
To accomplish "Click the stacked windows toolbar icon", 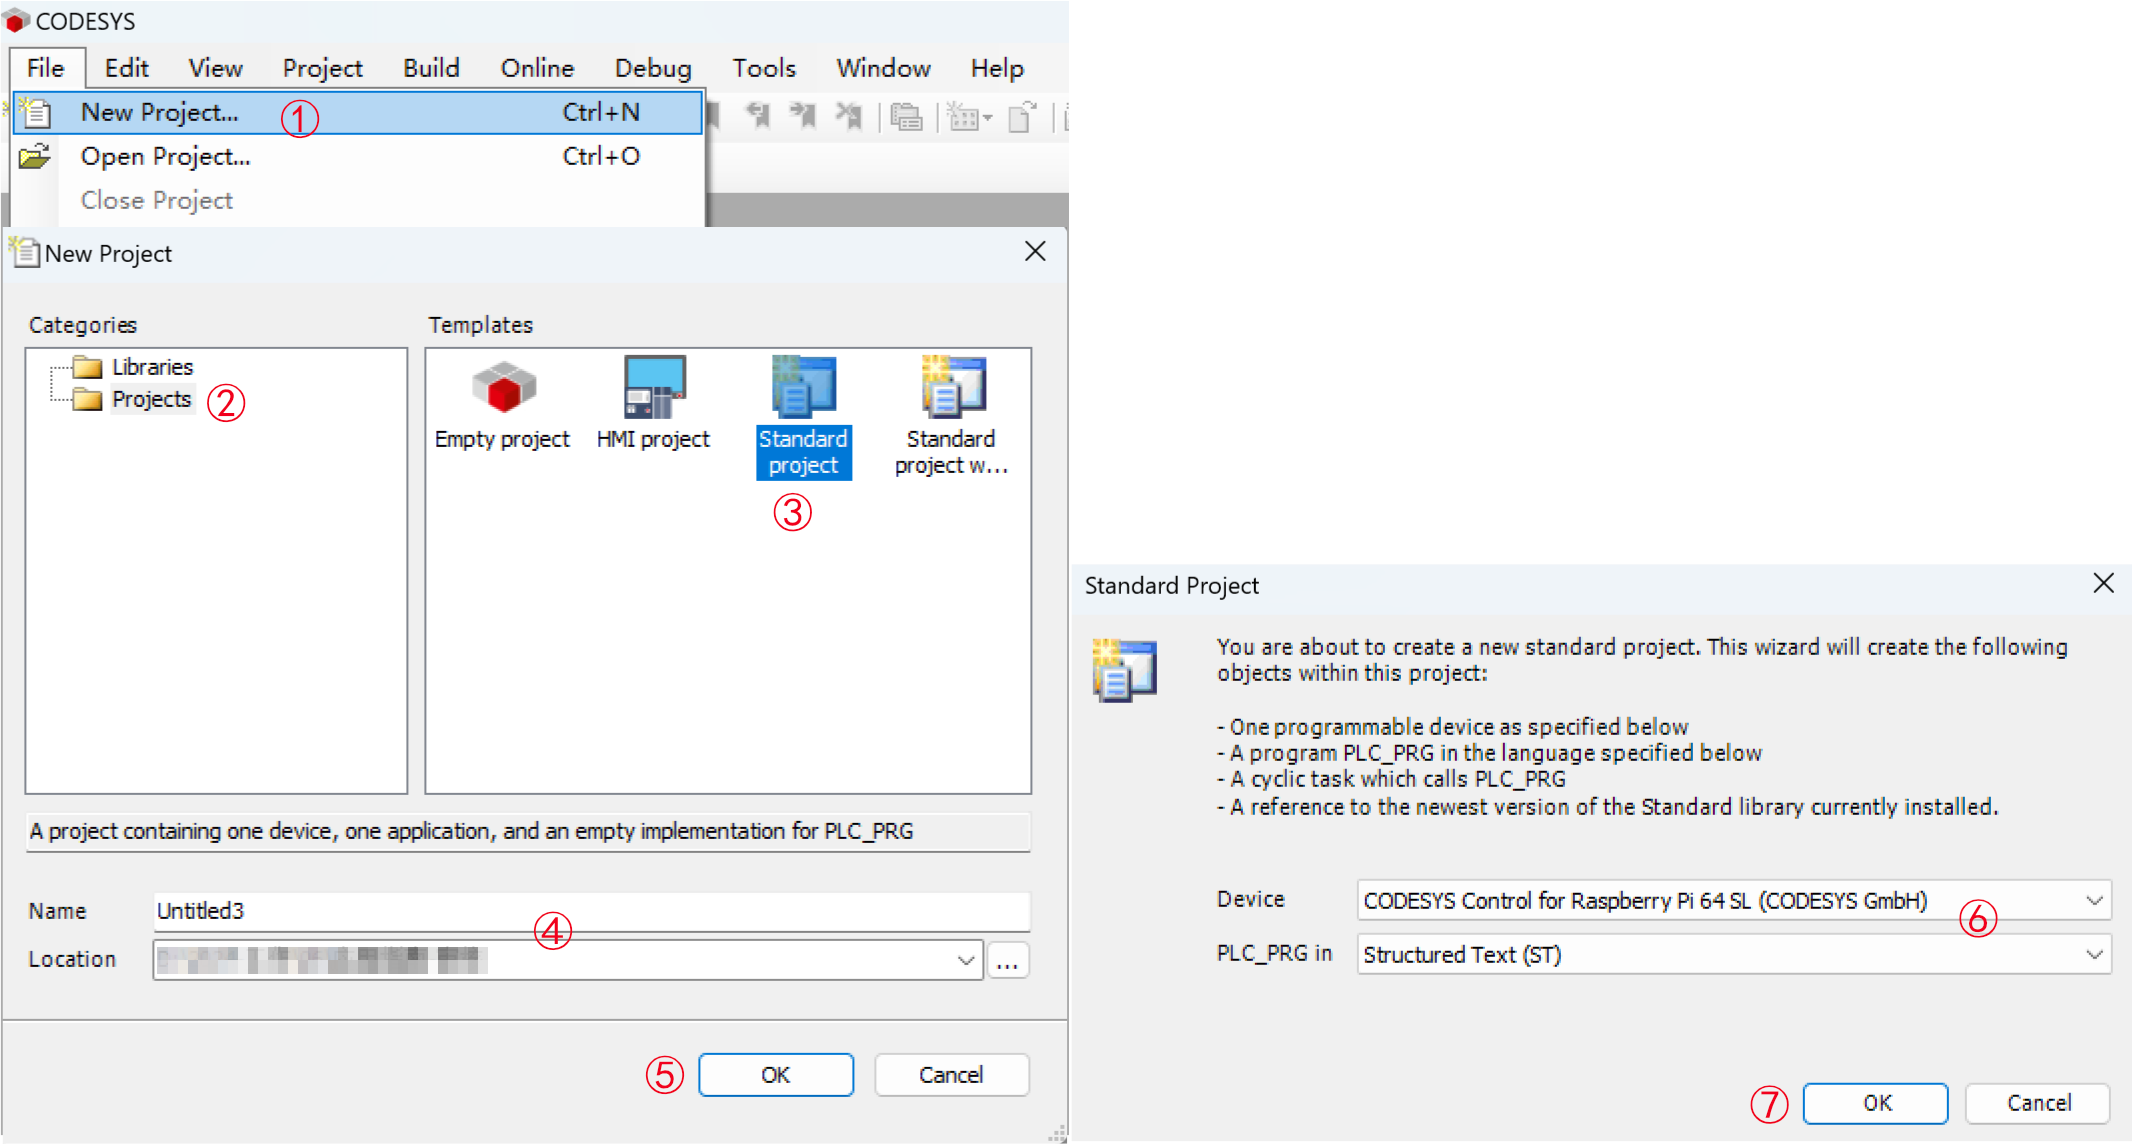I will [906, 117].
